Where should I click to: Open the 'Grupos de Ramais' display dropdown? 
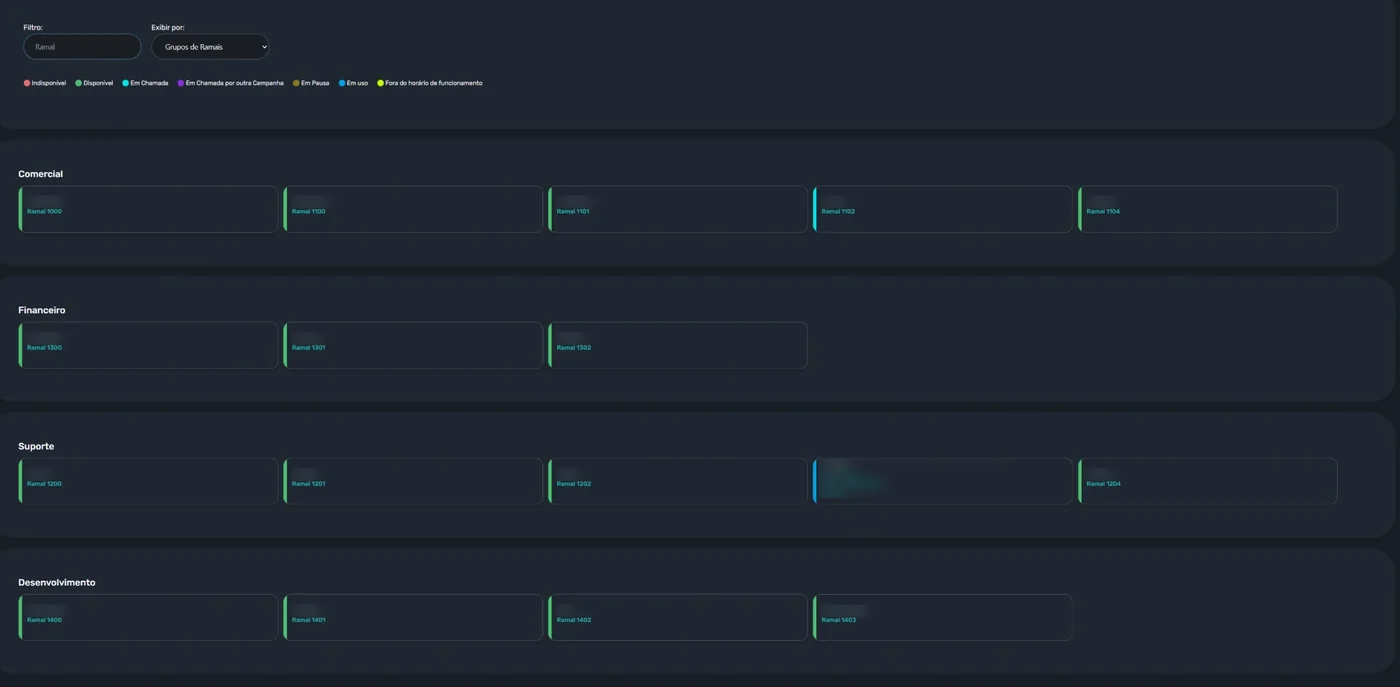(210, 47)
